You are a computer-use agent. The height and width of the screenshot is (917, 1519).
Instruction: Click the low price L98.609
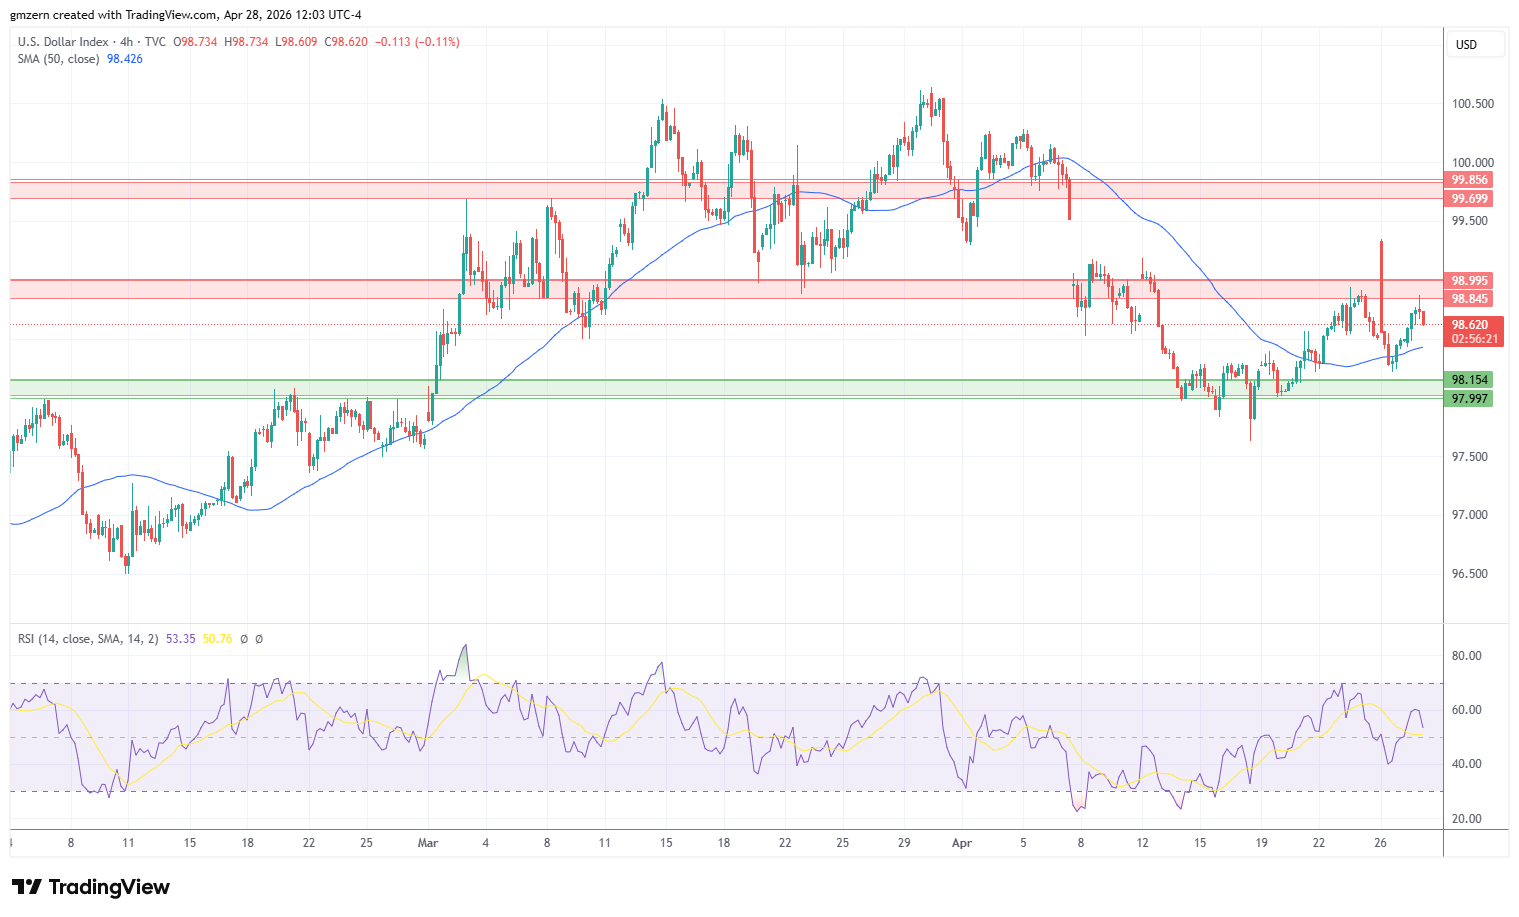(x=295, y=42)
